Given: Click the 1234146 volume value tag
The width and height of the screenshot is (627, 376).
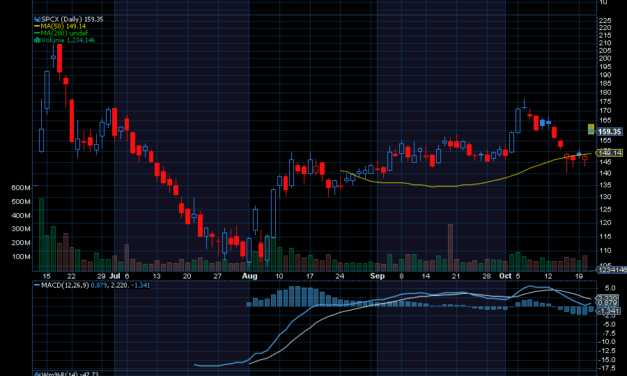Looking at the screenshot, I should click(x=612, y=270).
